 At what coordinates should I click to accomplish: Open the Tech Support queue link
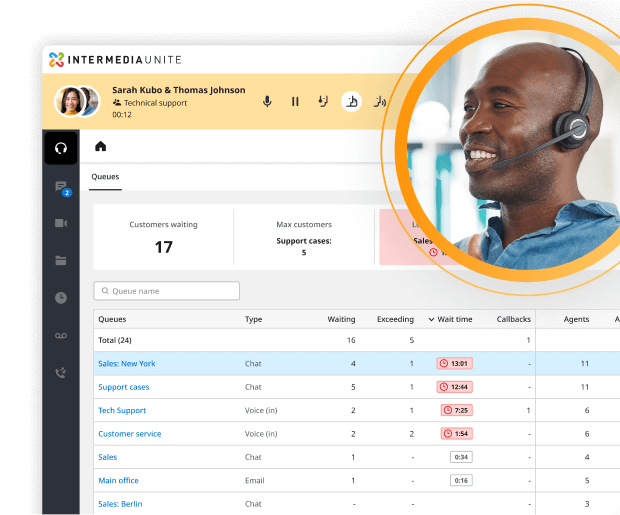pyautogui.click(x=122, y=410)
